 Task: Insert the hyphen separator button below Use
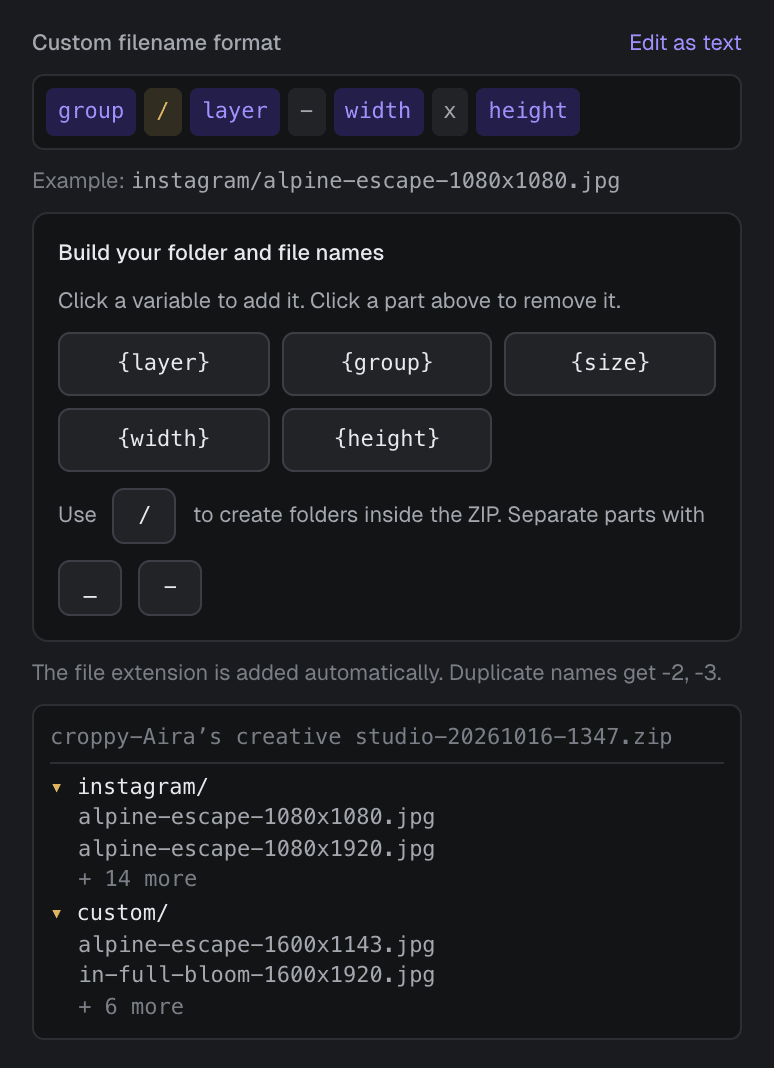pyautogui.click(x=170, y=588)
